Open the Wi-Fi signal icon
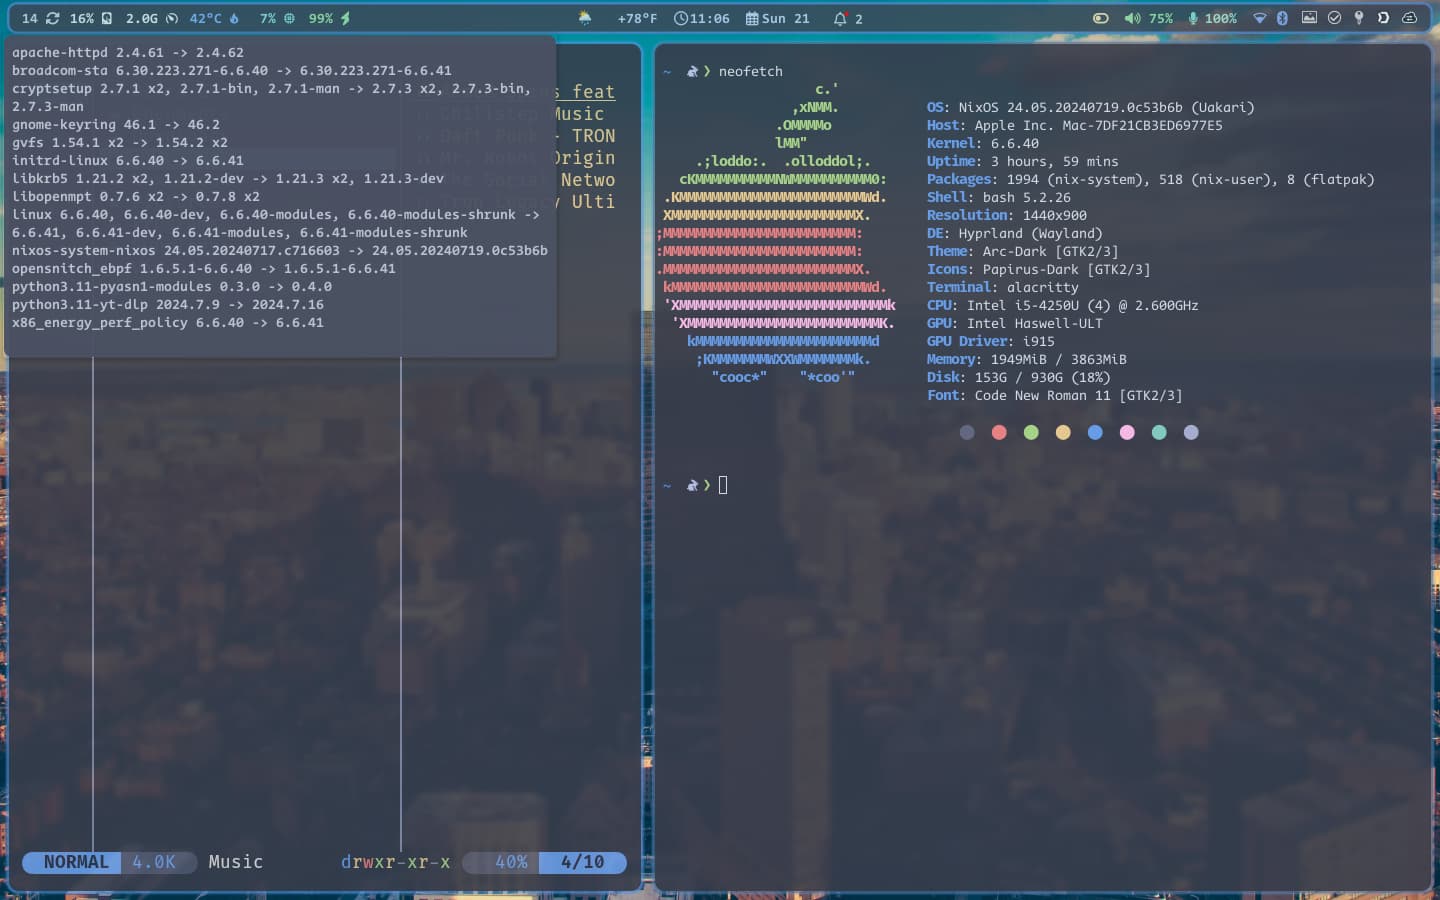The height and width of the screenshot is (900, 1440). (1261, 17)
